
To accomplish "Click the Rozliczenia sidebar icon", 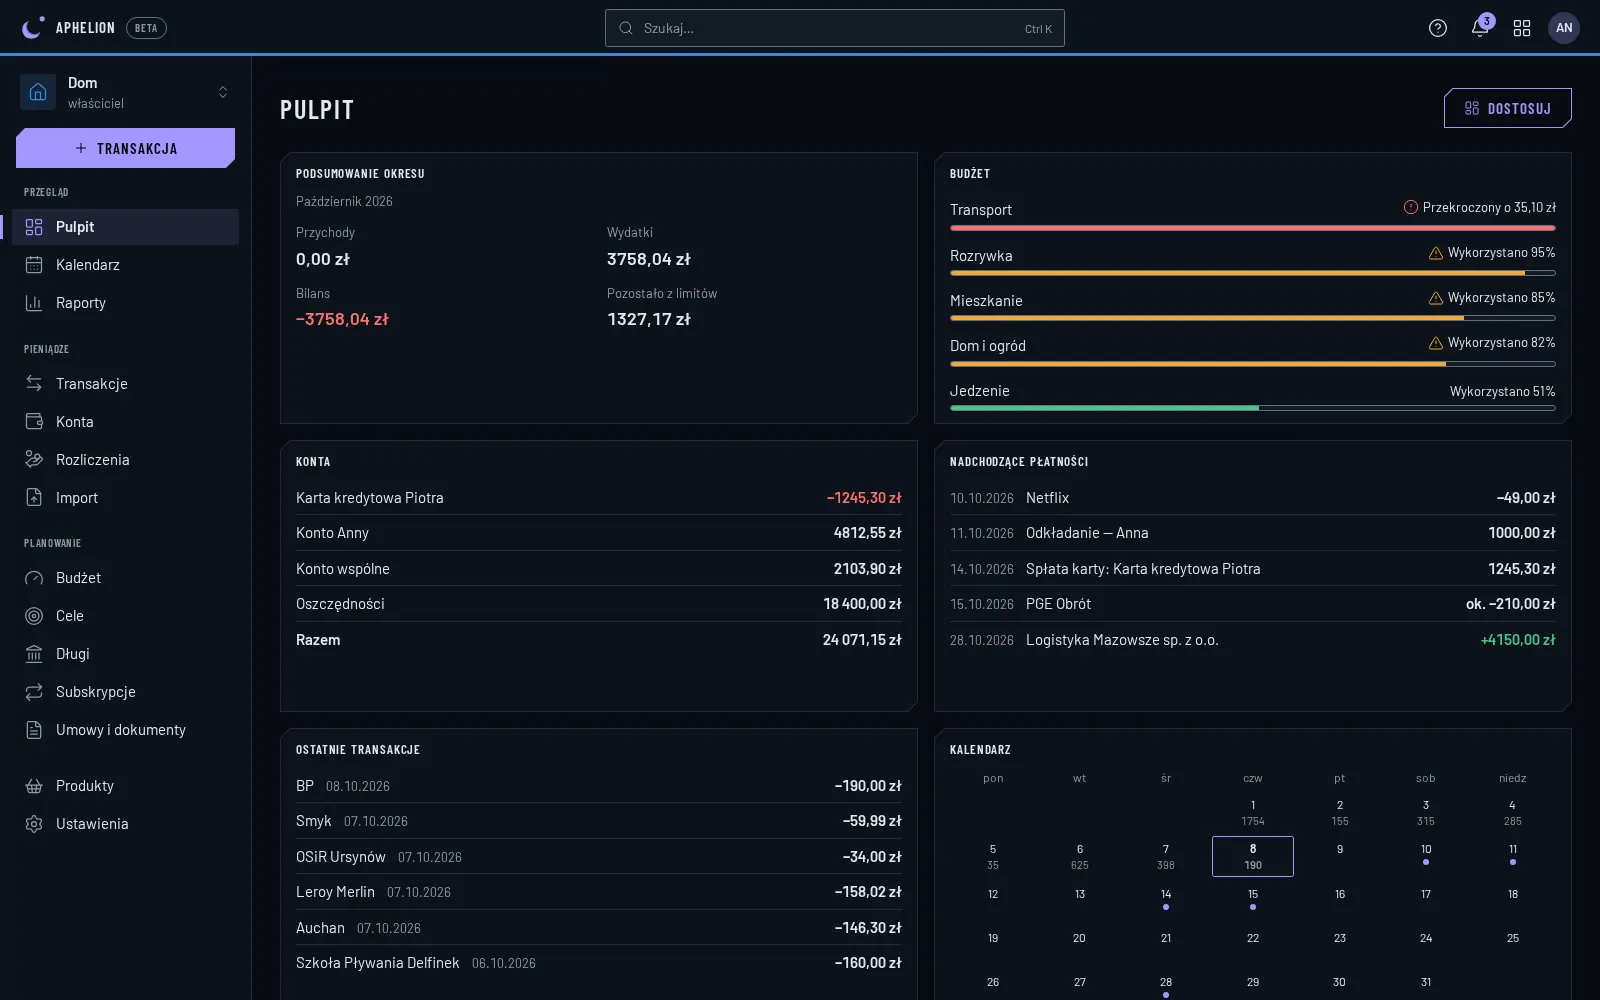I will (34, 460).
